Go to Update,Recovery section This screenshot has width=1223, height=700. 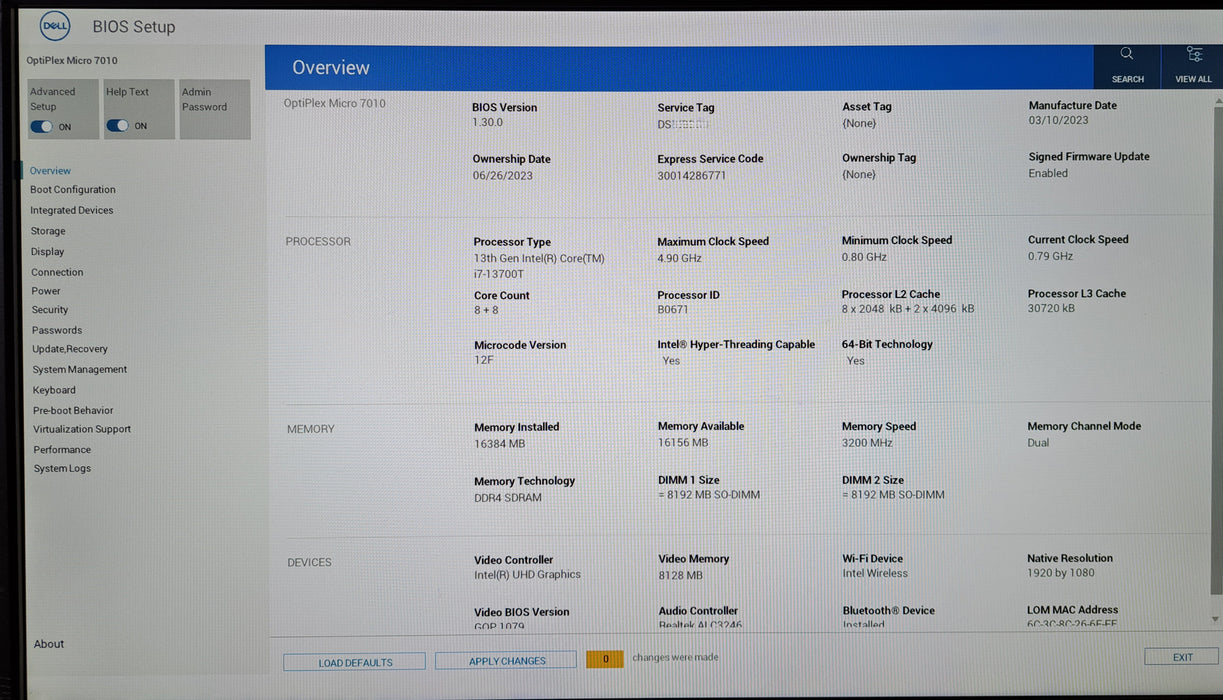click(70, 349)
